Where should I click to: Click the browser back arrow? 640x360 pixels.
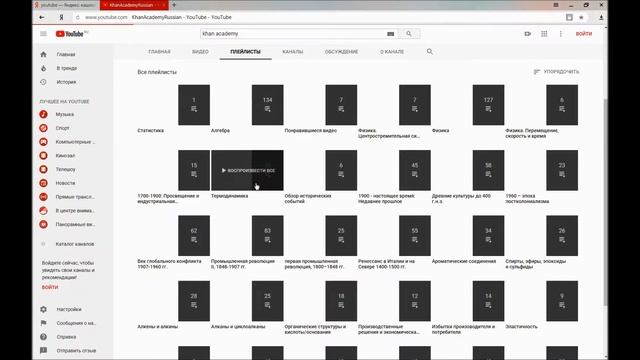[42, 17]
